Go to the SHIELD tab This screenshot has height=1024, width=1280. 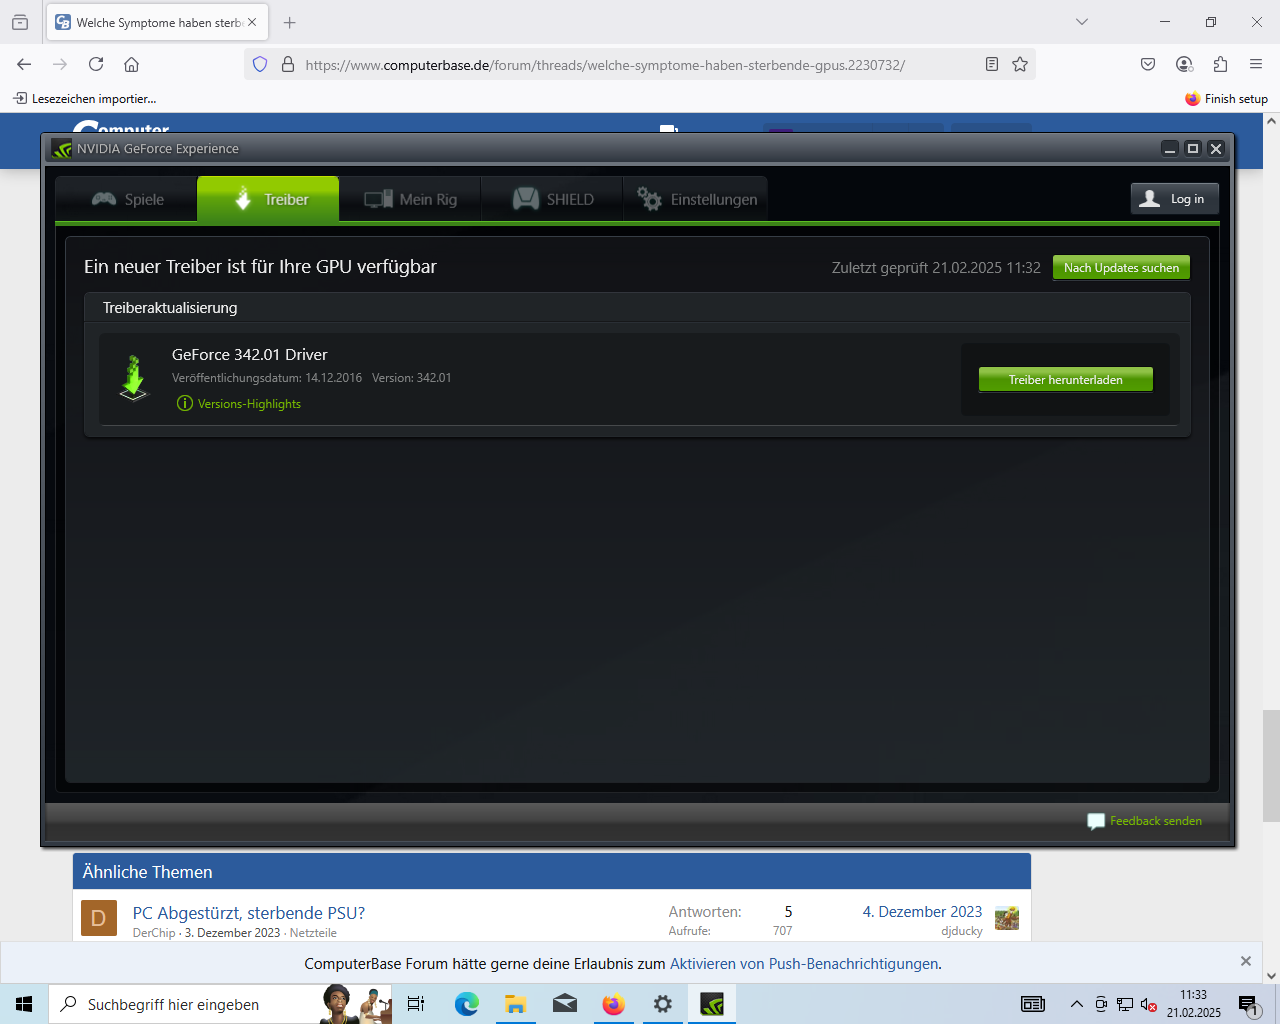click(552, 199)
